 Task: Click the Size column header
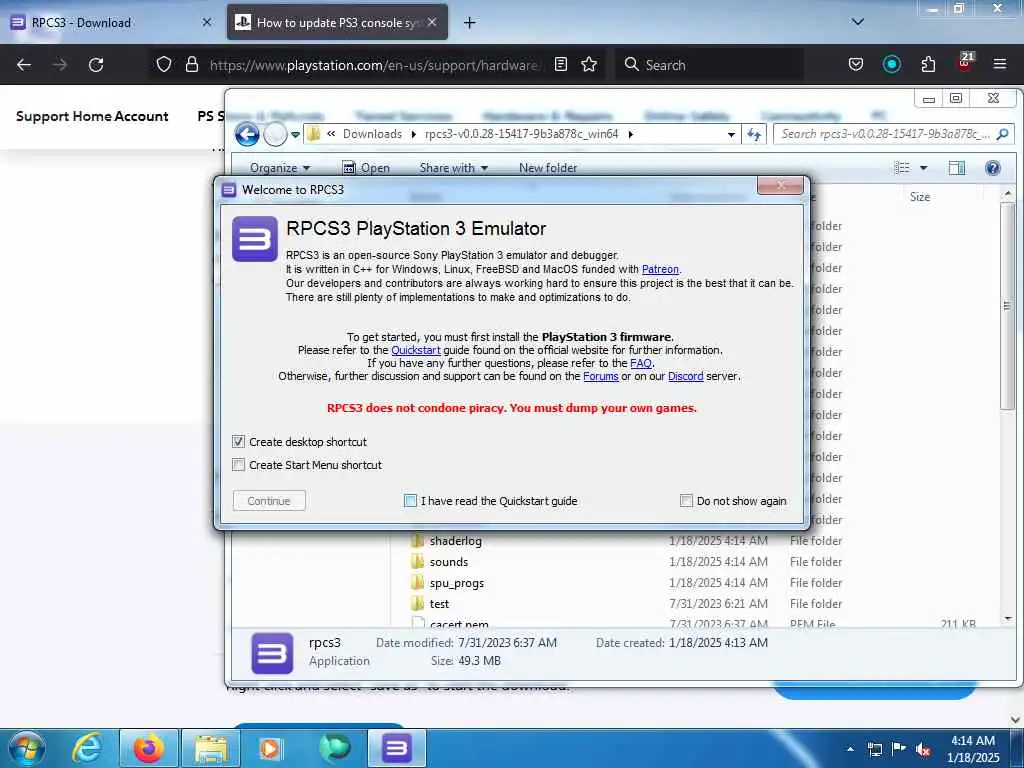coord(920,197)
